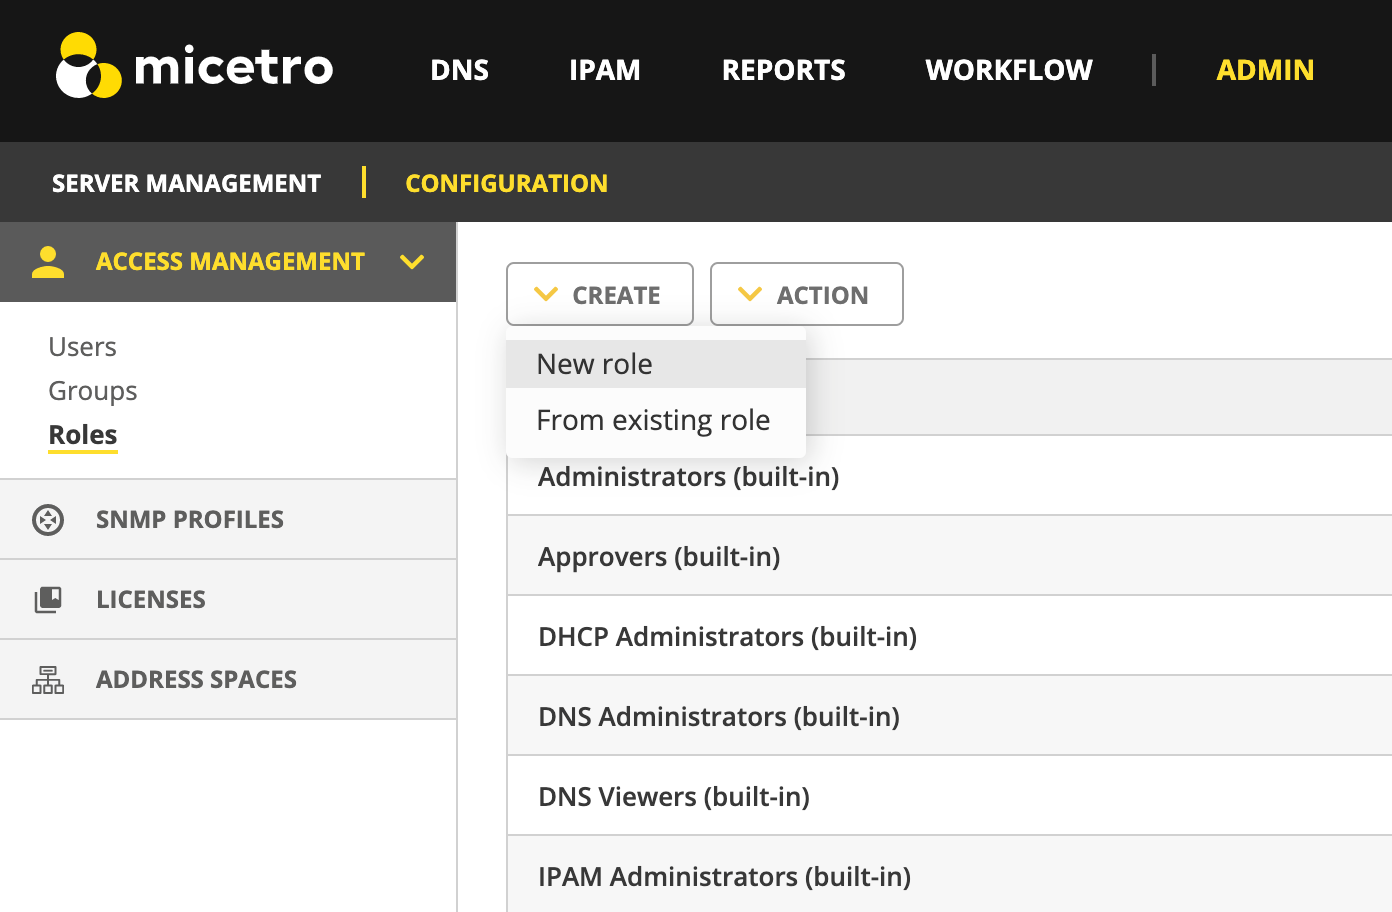Switch to Server Management tab
Image resolution: width=1392 pixels, height=912 pixels.
tap(186, 183)
